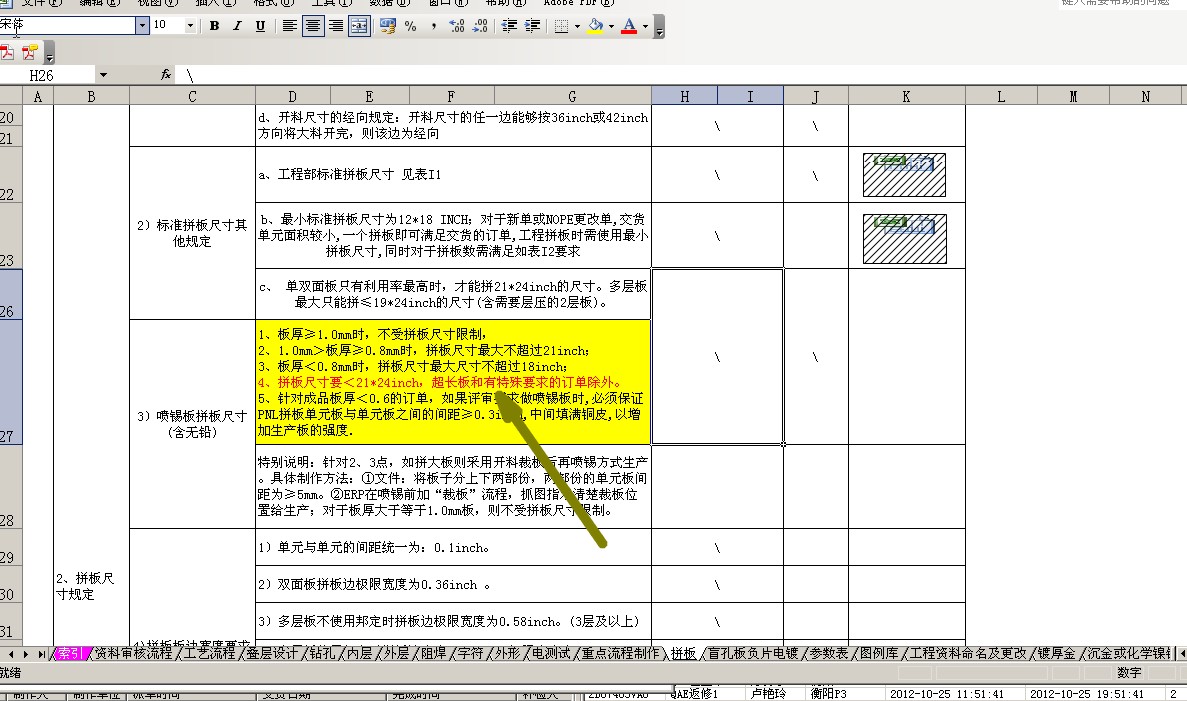
Task: Select the 参数表 sheet tab
Action: click(829, 653)
